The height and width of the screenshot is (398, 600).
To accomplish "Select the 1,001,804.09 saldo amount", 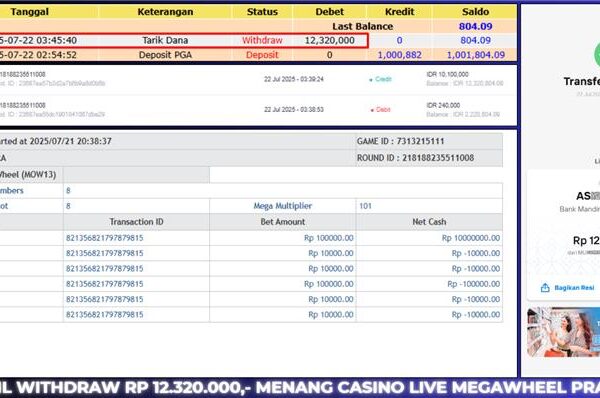I will click(476, 55).
